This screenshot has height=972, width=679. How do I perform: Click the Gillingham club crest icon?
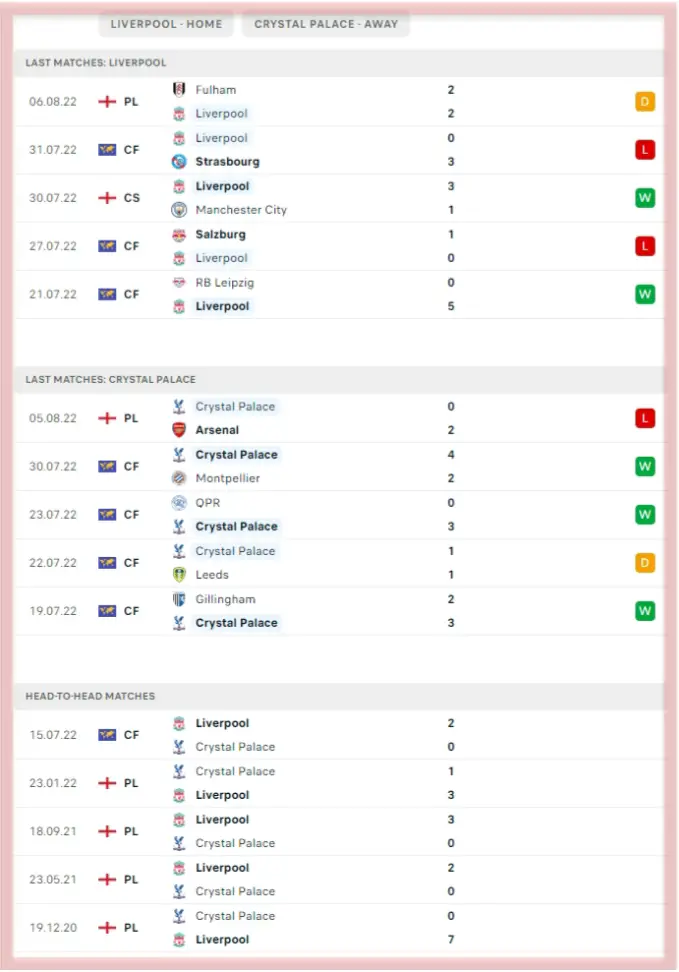point(179,599)
